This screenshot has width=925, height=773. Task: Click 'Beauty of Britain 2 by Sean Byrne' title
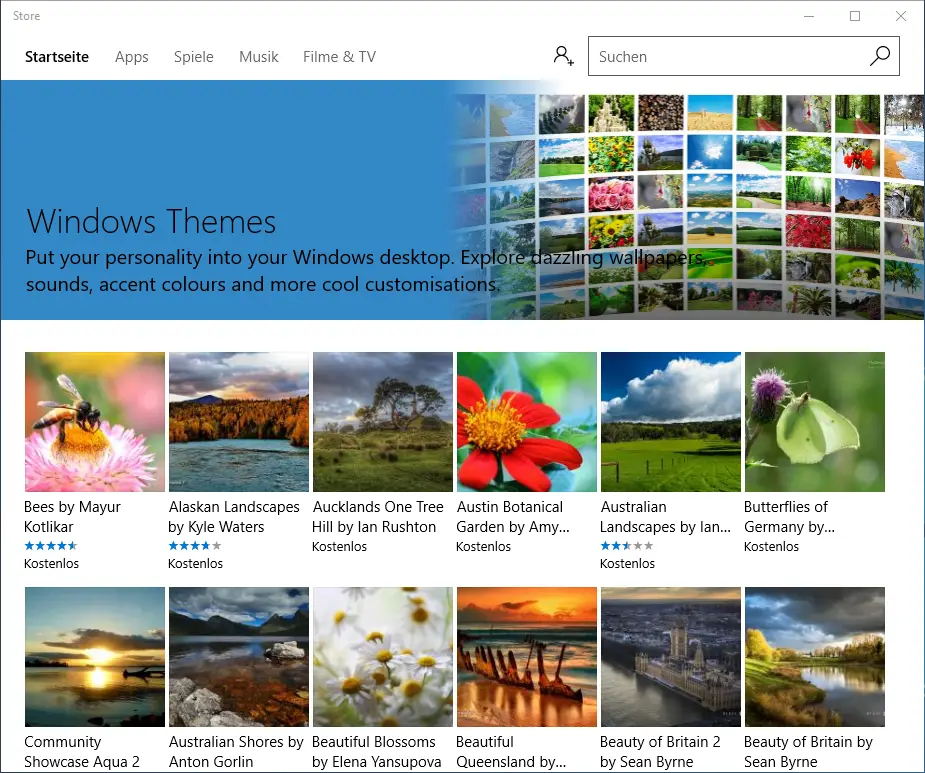[660, 752]
